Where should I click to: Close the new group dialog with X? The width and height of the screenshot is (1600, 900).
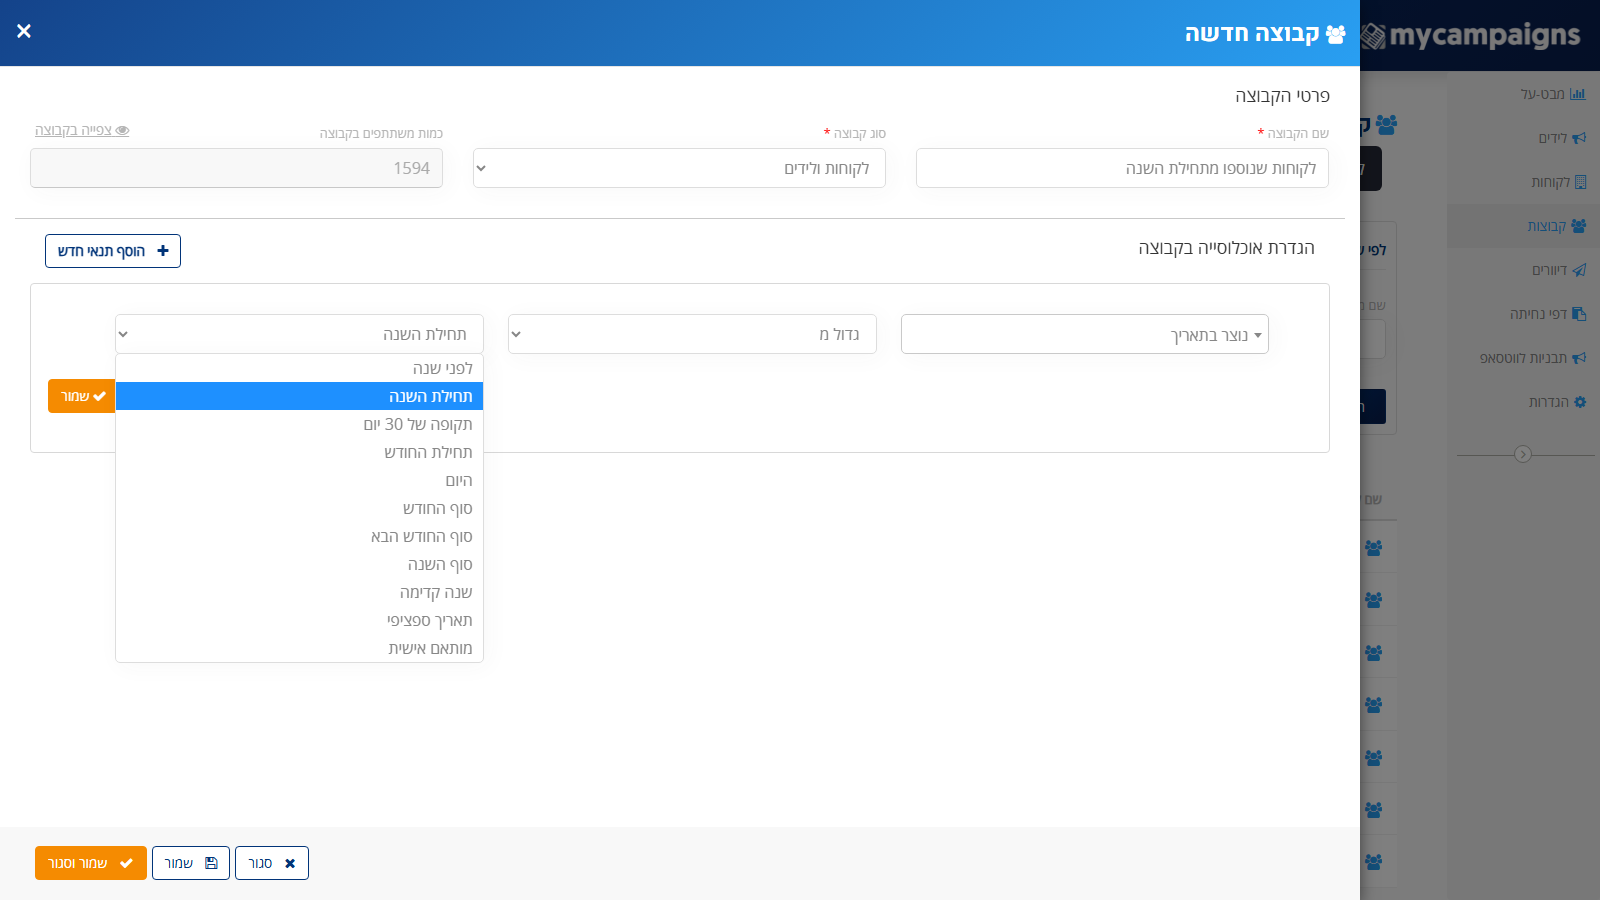tap(24, 31)
